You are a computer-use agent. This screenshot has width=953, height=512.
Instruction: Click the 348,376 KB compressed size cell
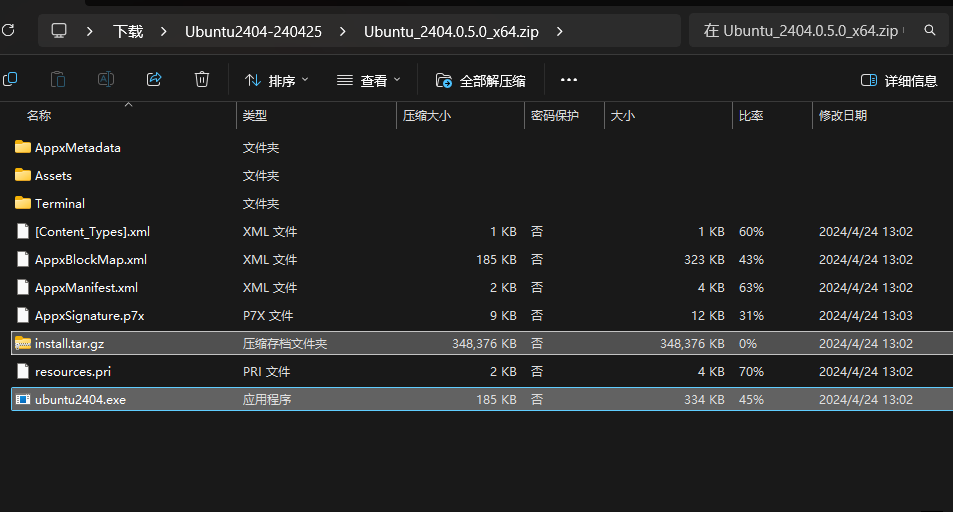484,344
